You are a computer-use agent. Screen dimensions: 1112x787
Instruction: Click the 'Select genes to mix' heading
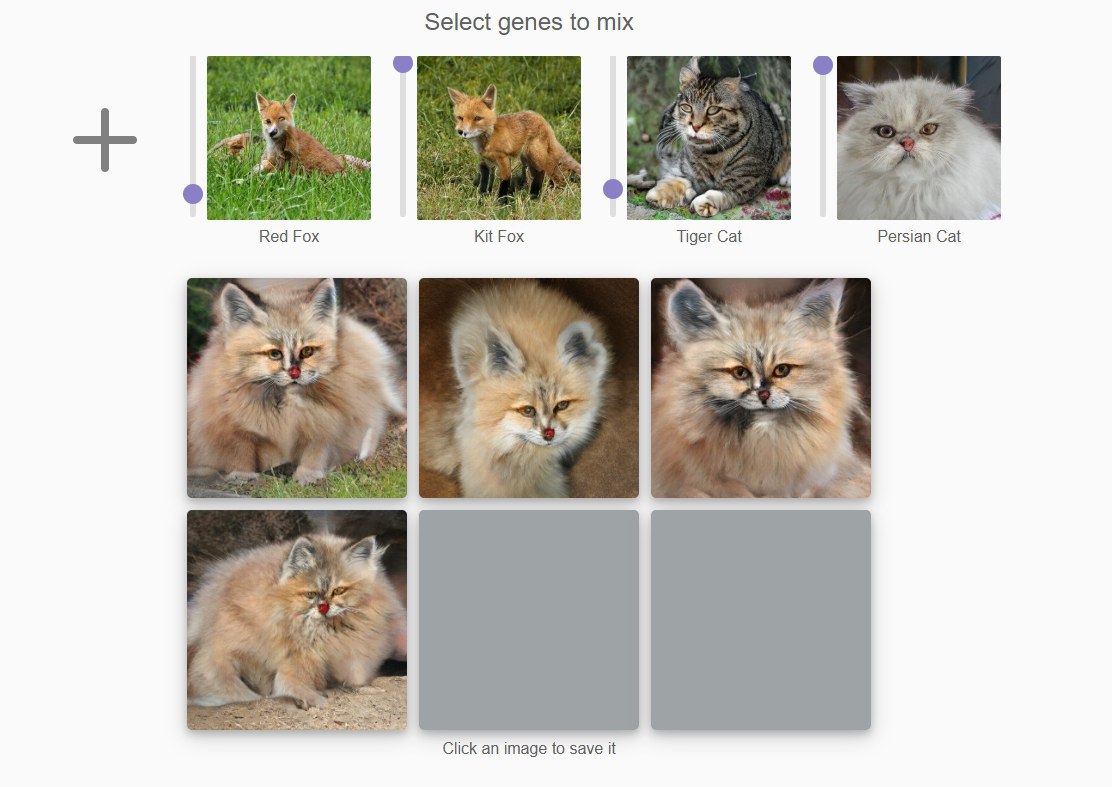[x=529, y=22]
